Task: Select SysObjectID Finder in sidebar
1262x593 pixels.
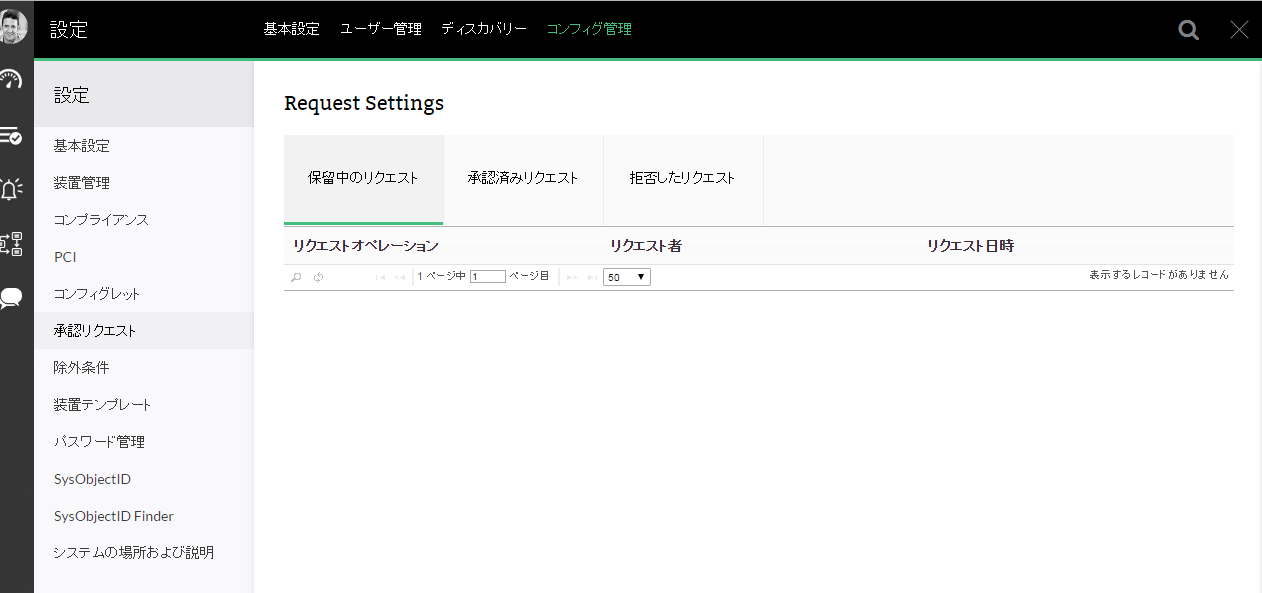Action: (144, 516)
